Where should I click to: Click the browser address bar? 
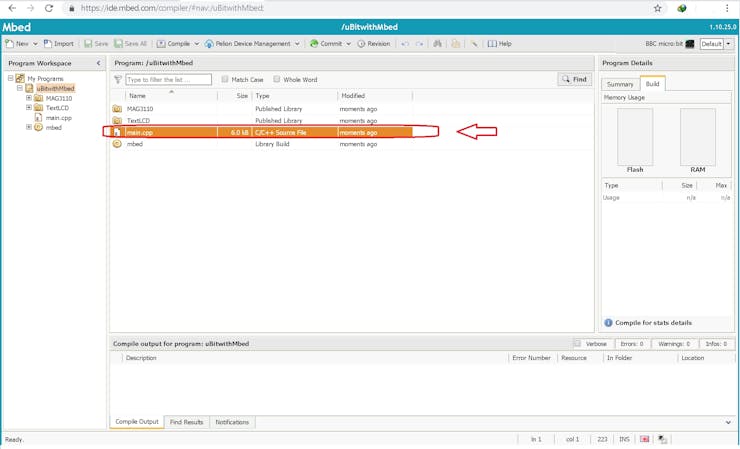pos(359,8)
